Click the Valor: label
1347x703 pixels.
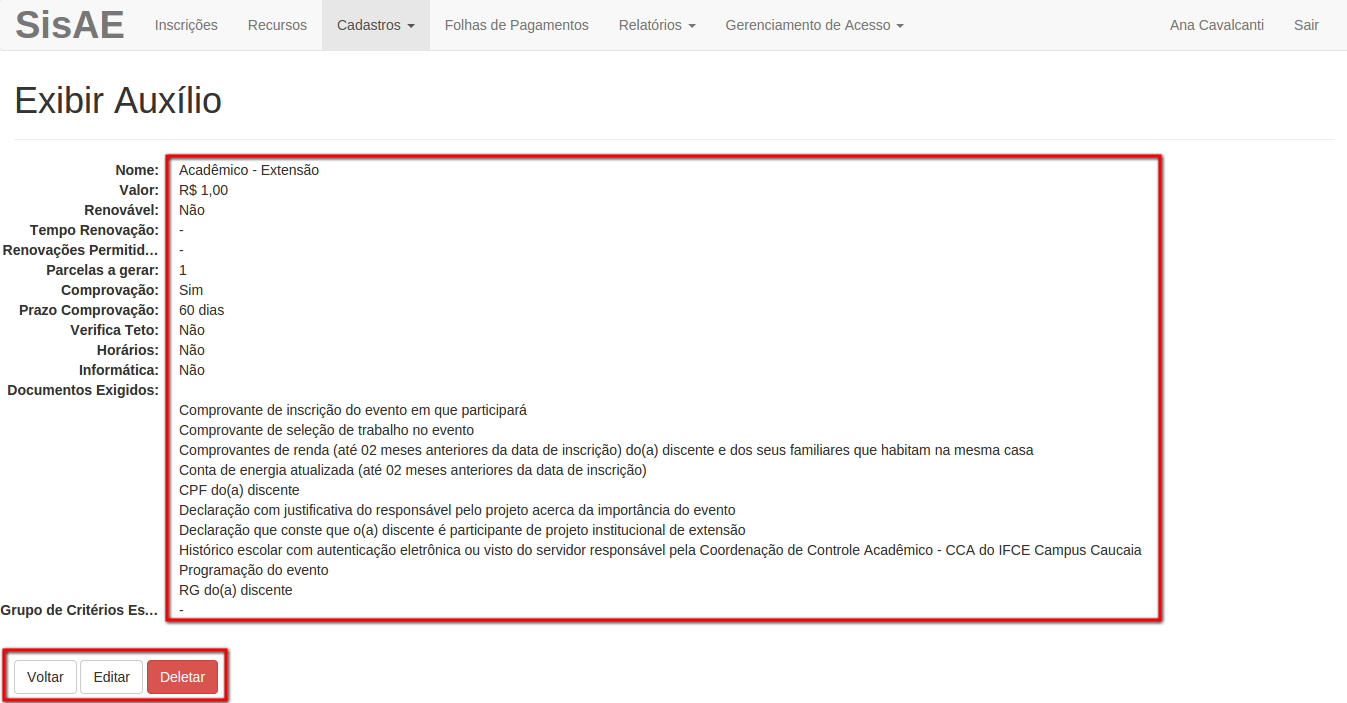point(139,190)
